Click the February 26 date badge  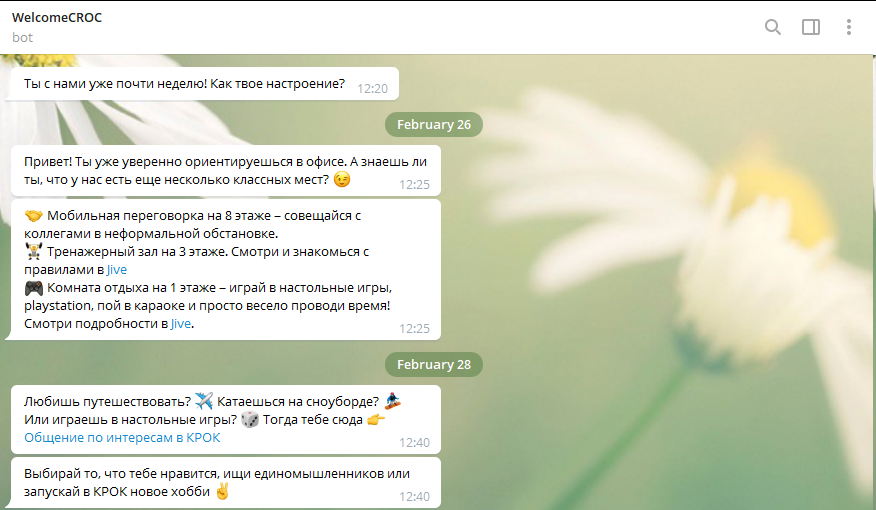[434, 124]
